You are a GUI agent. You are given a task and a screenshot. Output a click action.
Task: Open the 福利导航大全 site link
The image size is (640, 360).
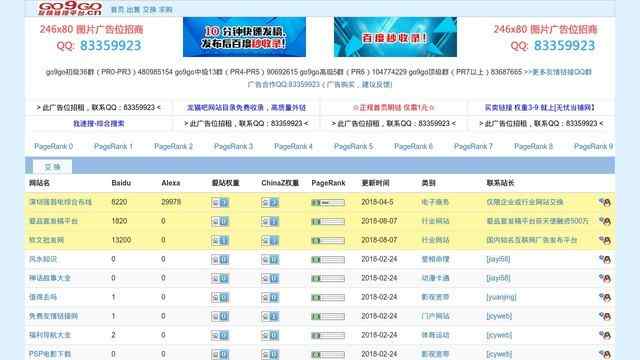[50, 335]
